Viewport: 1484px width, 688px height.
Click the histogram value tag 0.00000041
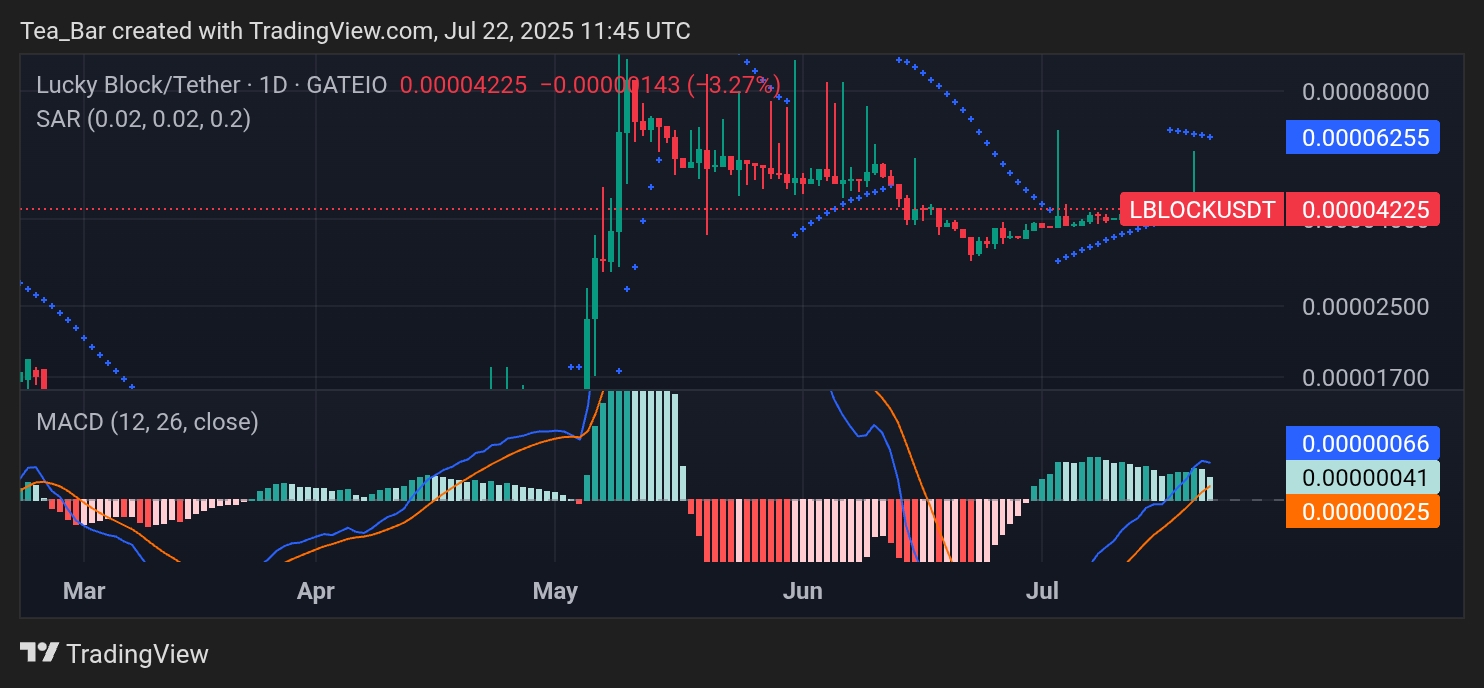tap(1363, 477)
